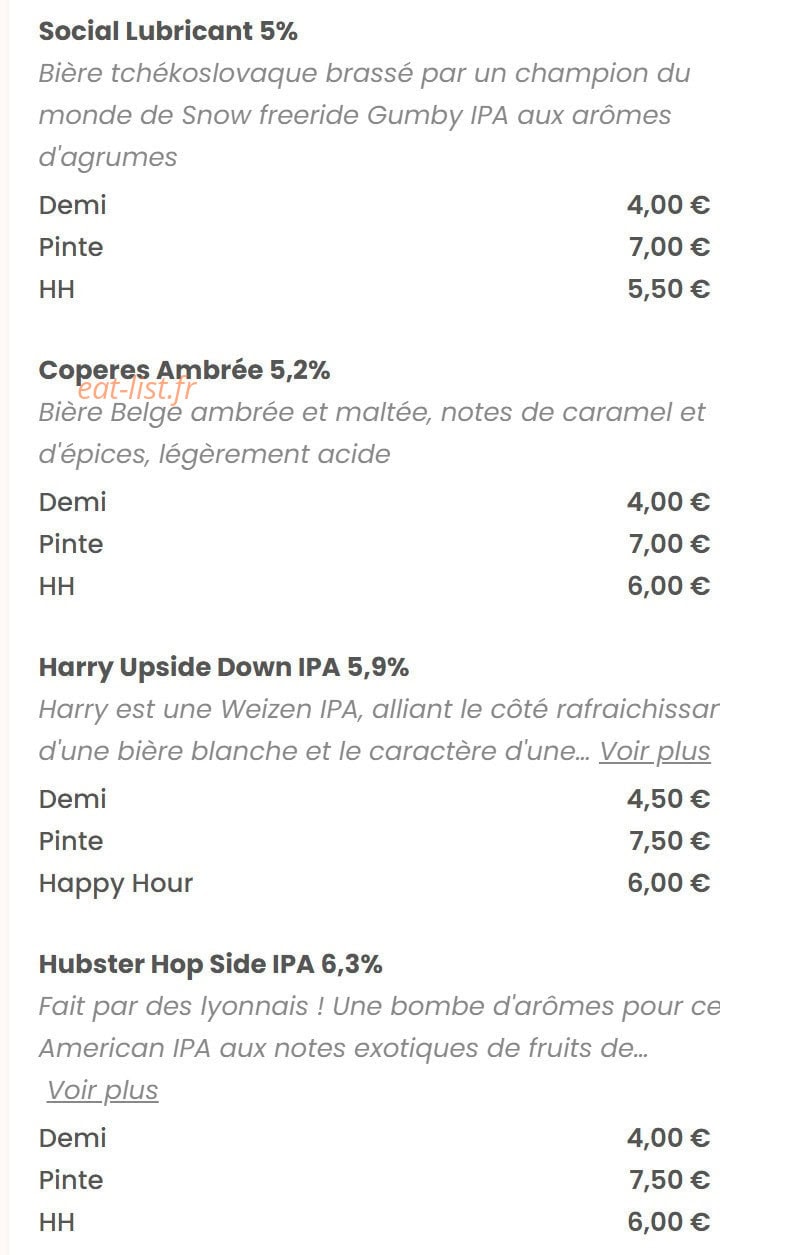The image size is (801, 1255).
Task: Select the Happy Hour row for Harry IPA
Action: click(x=374, y=883)
